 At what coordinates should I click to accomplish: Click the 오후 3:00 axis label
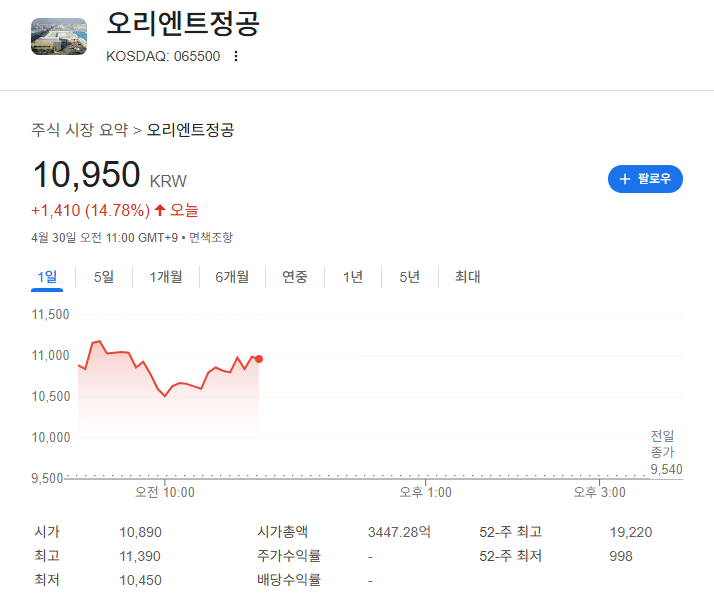click(599, 492)
